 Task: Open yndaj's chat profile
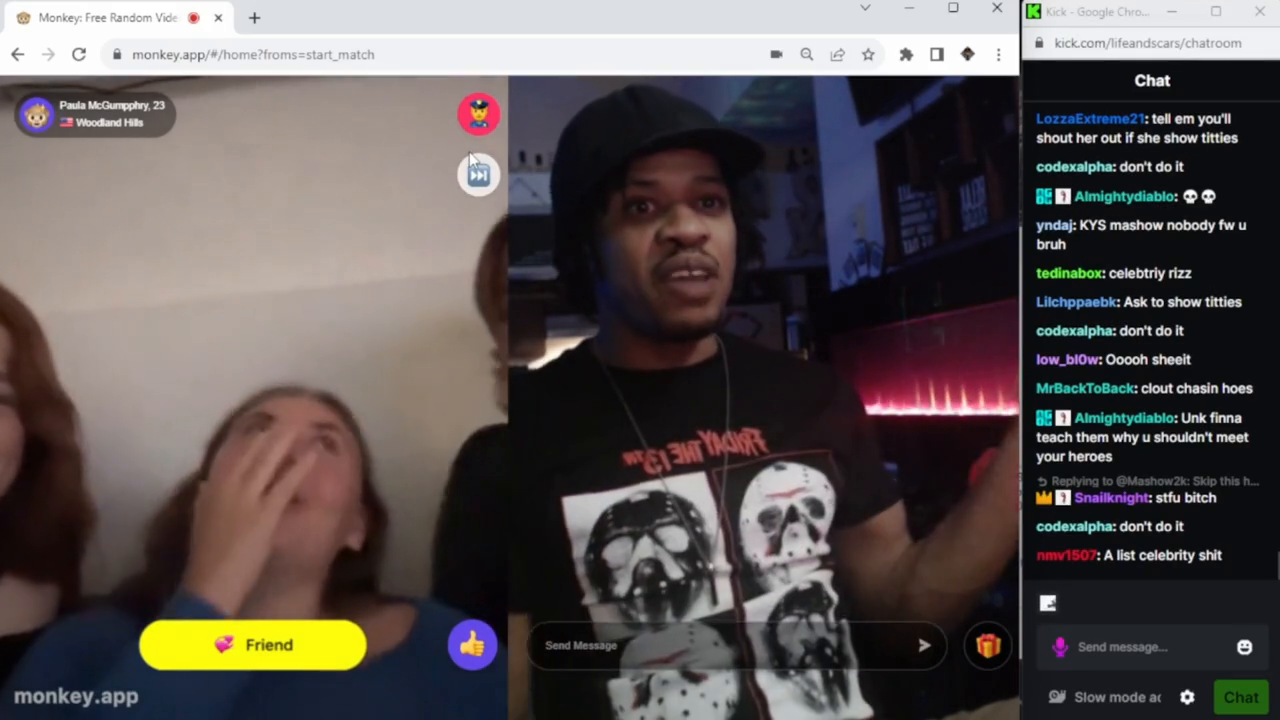tap(1054, 226)
